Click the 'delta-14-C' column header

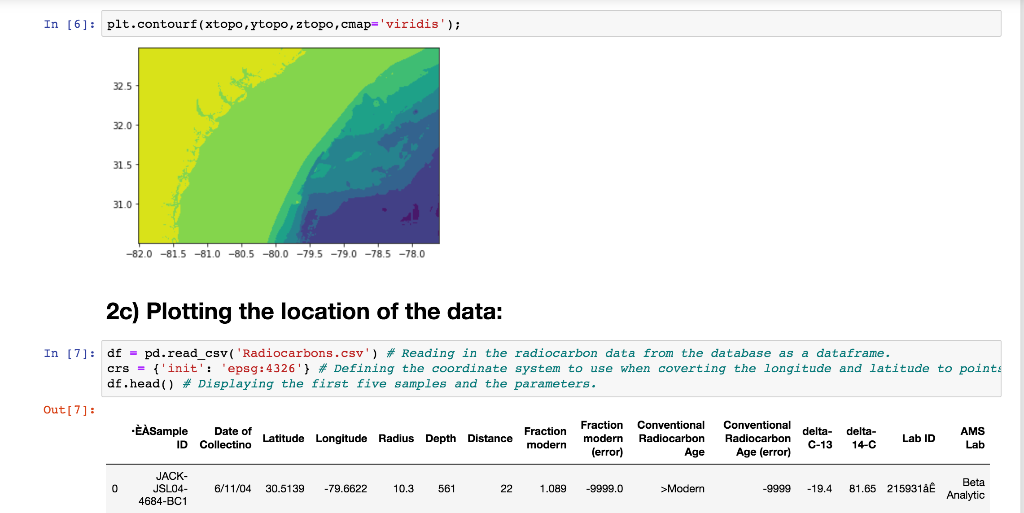click(x=861, y=438)
